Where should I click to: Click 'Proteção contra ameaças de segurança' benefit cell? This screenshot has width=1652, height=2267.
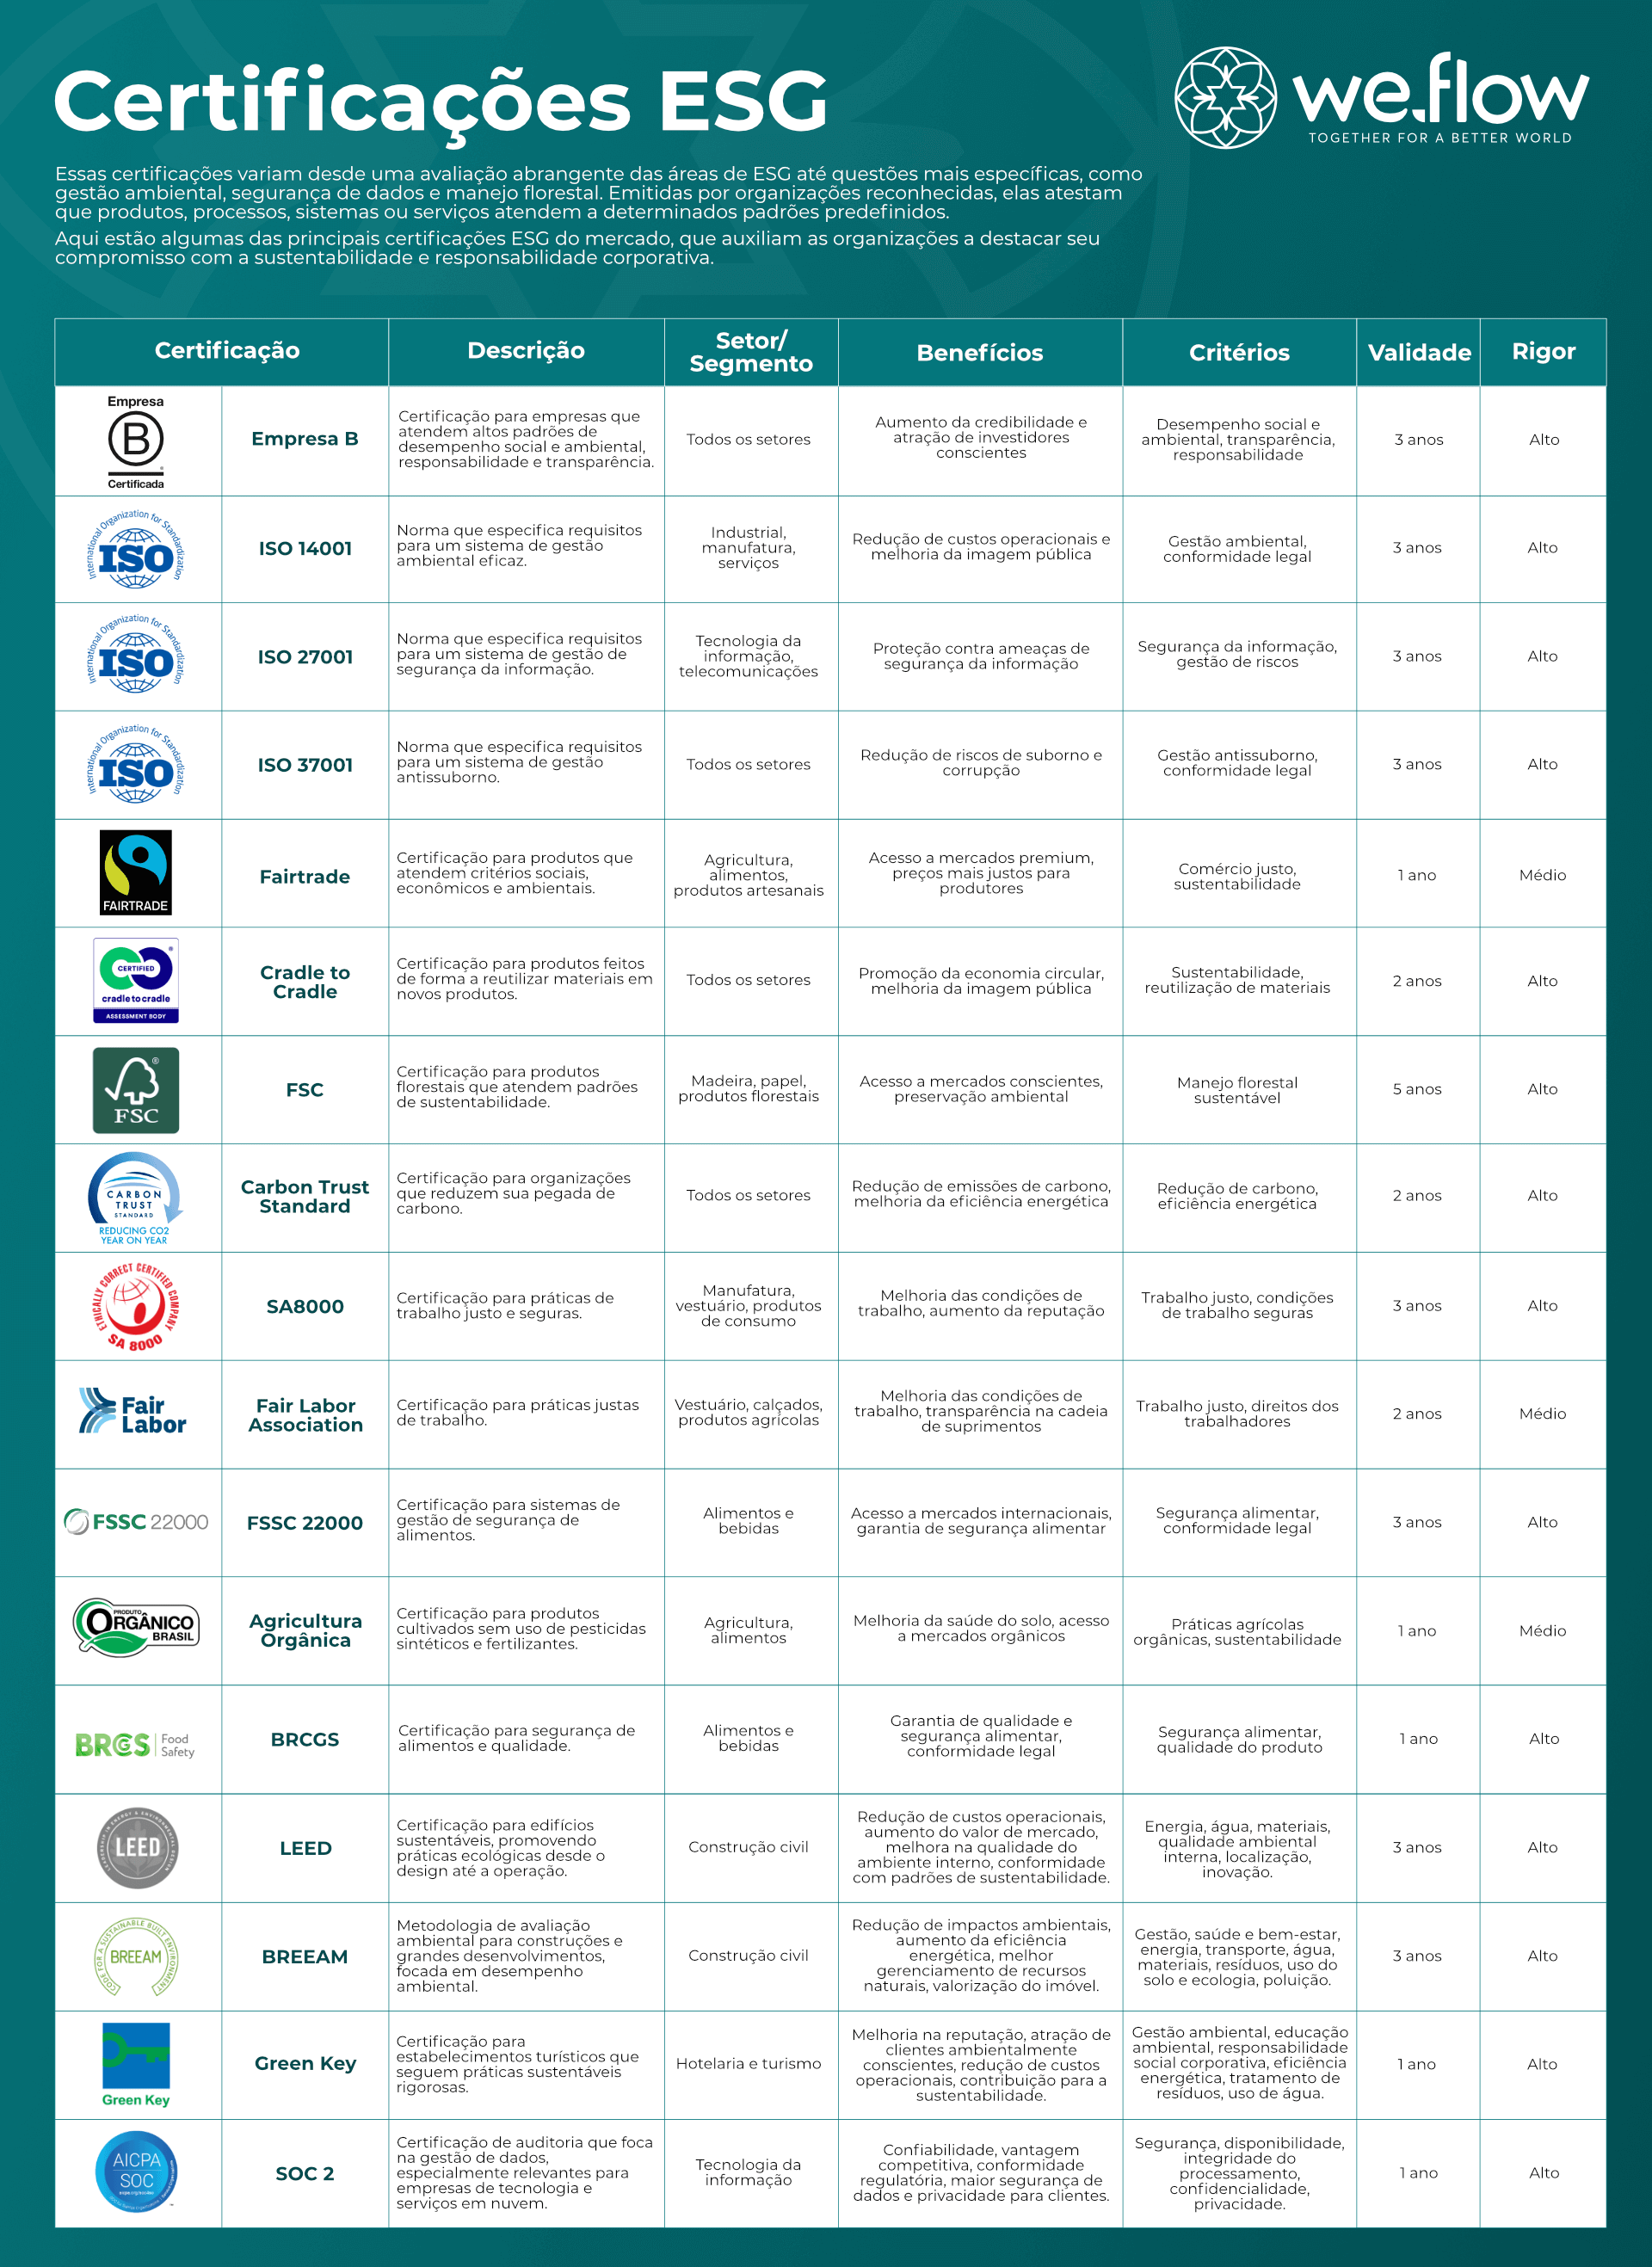coord(981,656)
